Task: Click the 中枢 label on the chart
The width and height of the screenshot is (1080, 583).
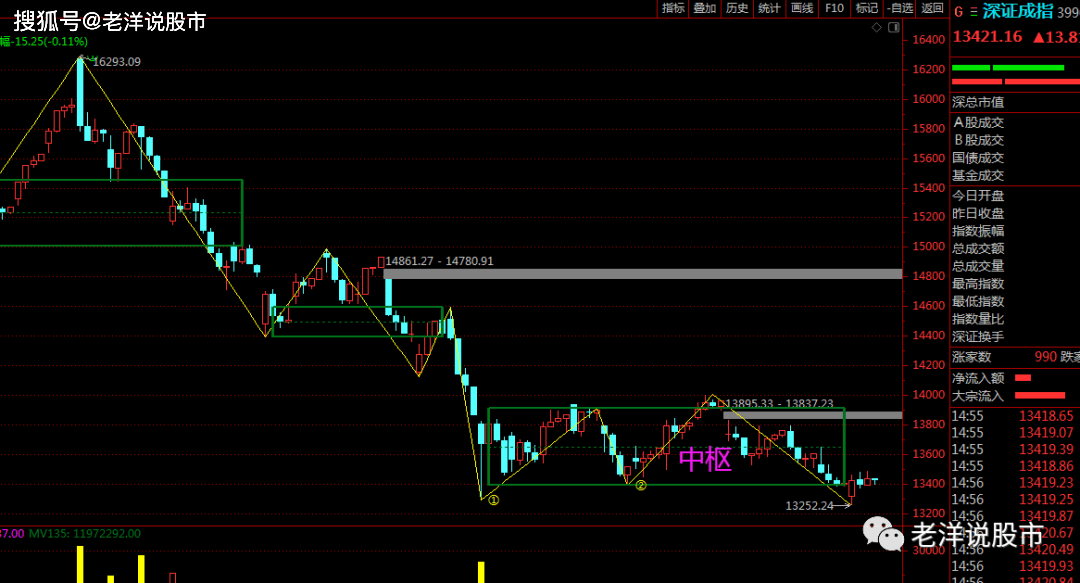Action: tap(705, 459)
